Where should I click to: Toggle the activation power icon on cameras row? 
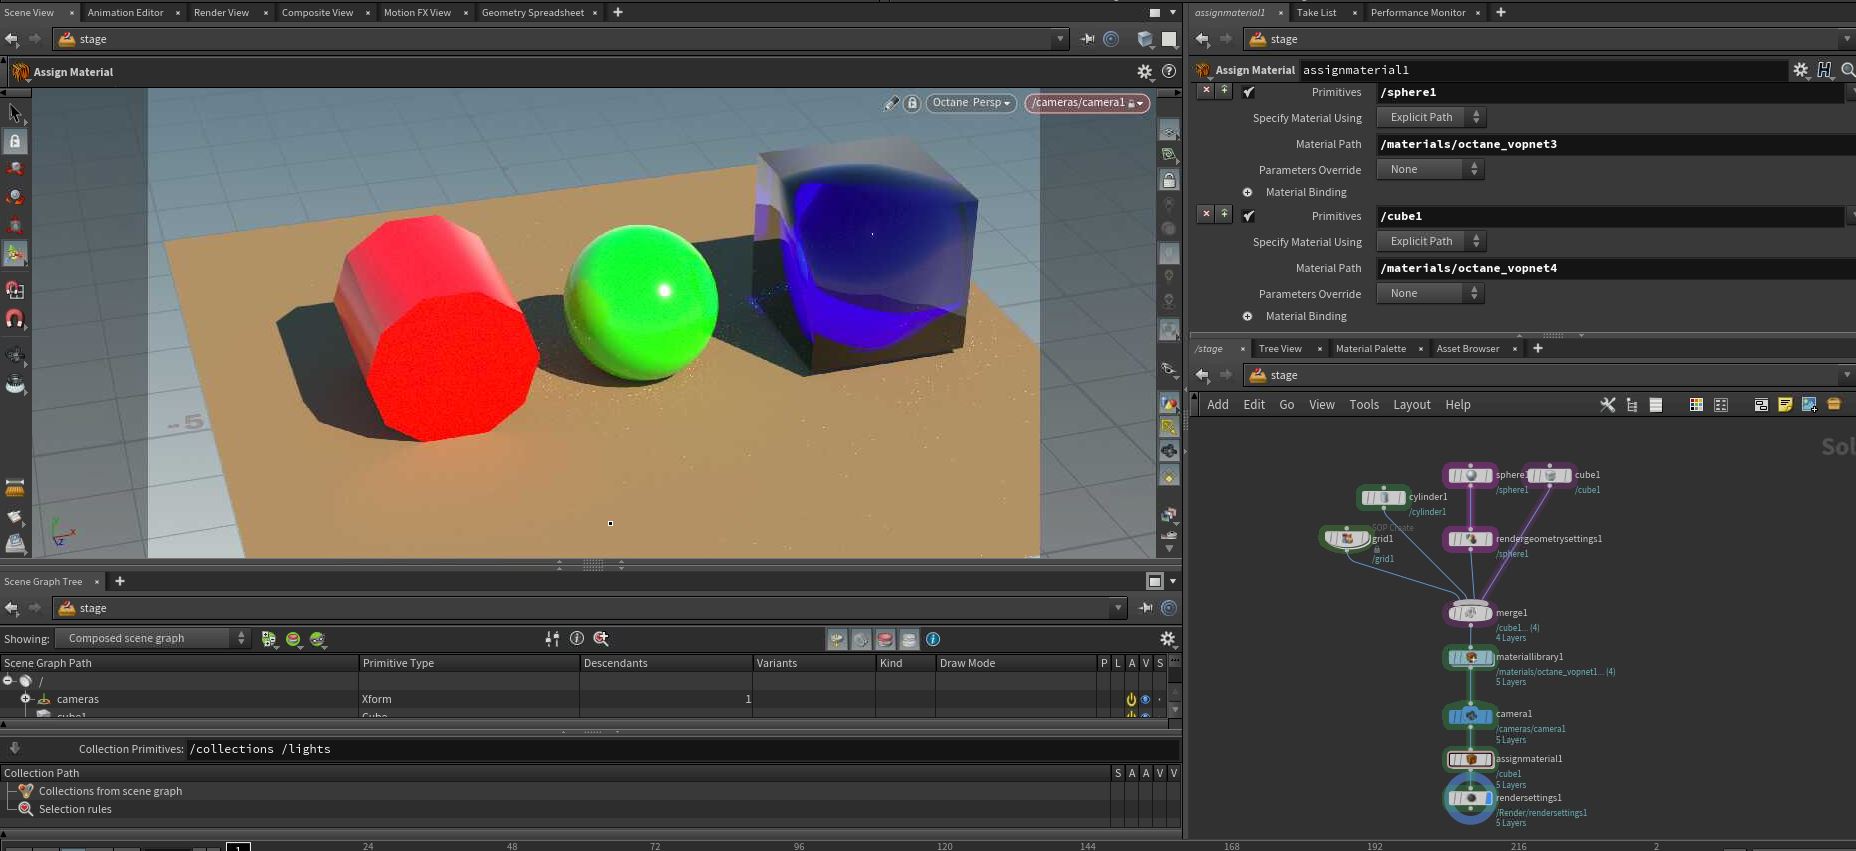coord(1131,699)
